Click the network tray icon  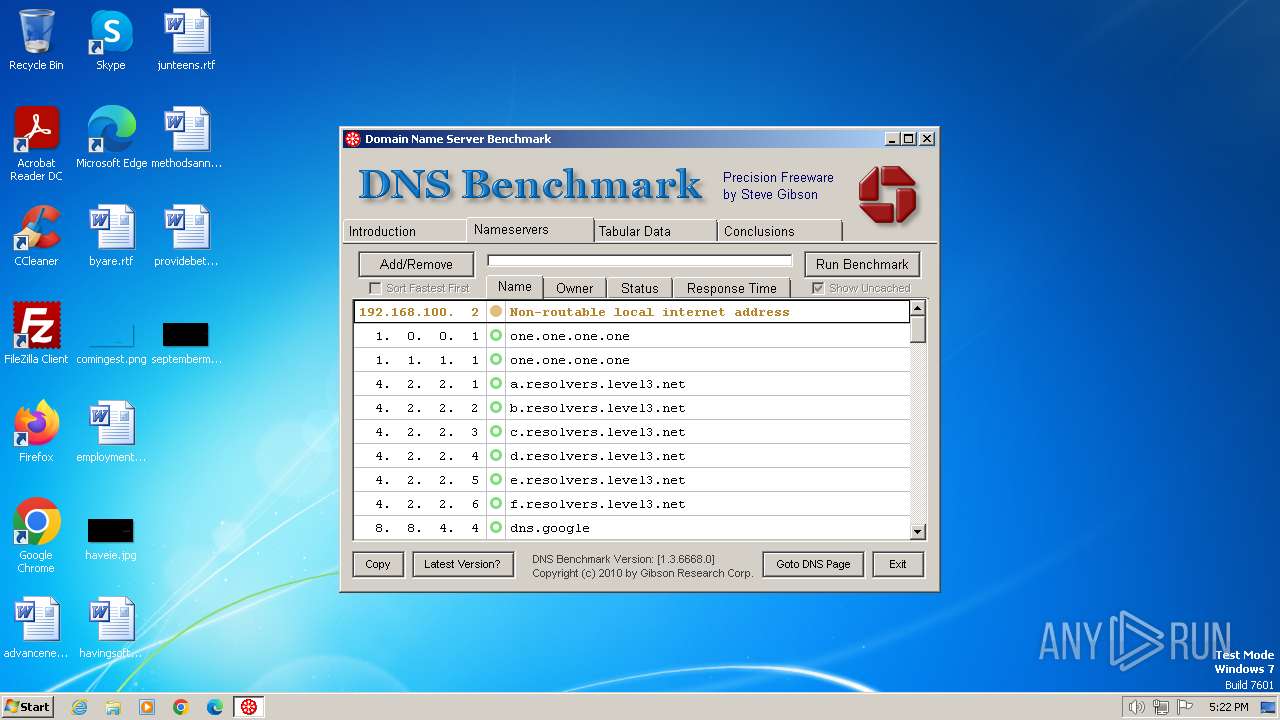point(1161,707)
